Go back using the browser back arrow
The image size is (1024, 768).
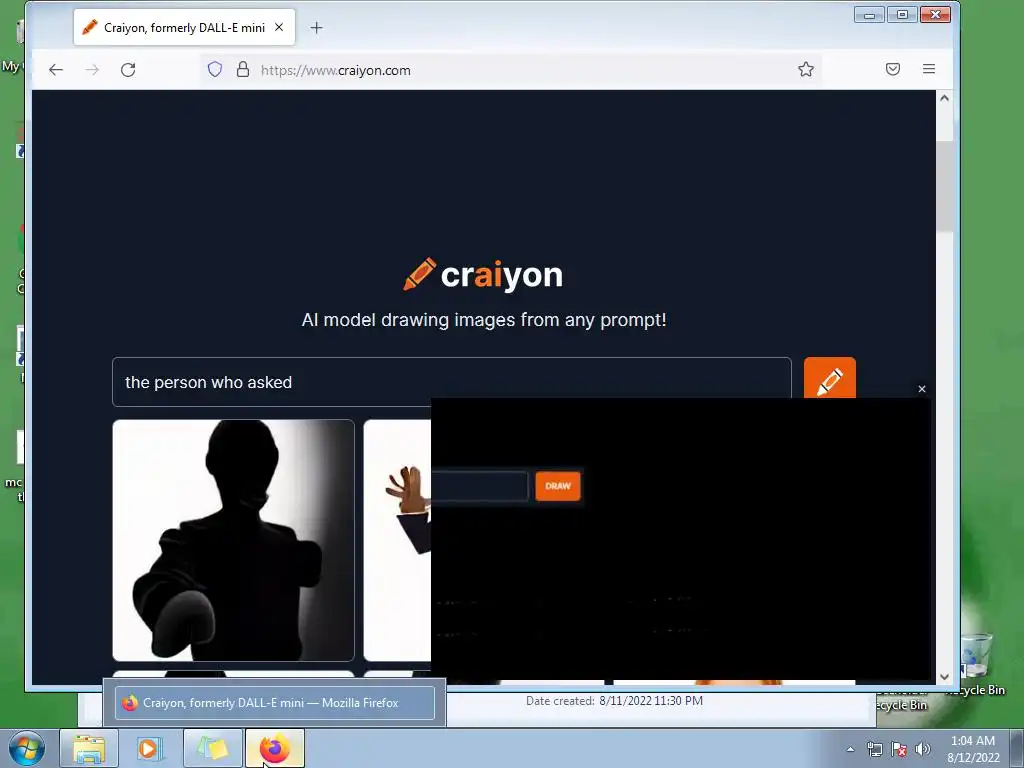(x=56, y=70)
